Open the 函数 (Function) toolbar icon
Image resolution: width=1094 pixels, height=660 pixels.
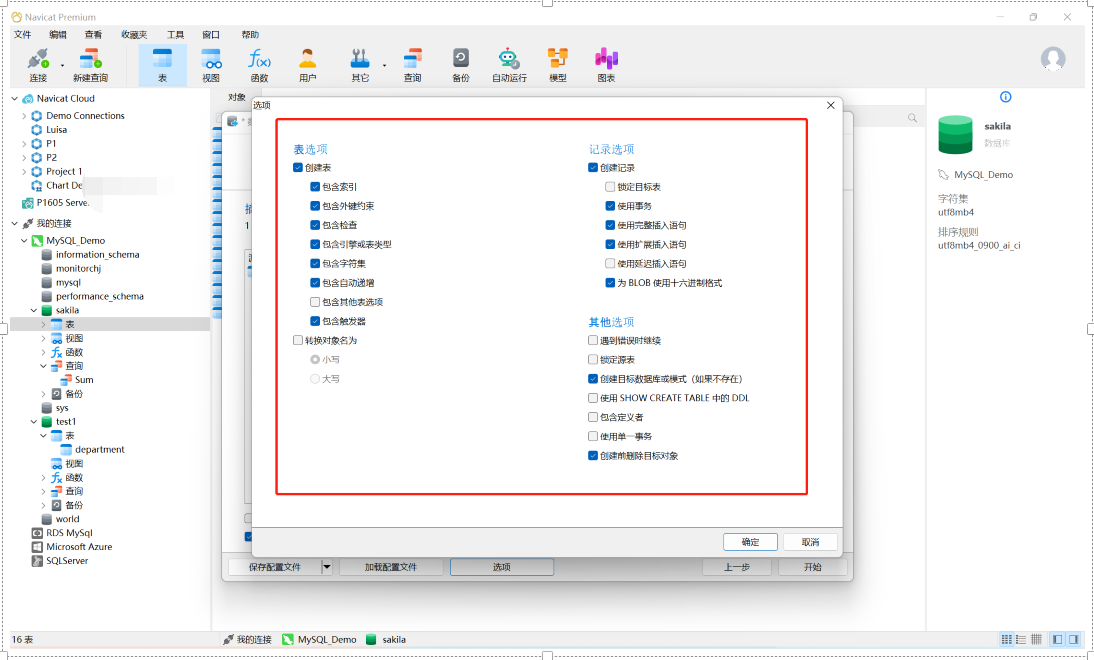point(259,59)
